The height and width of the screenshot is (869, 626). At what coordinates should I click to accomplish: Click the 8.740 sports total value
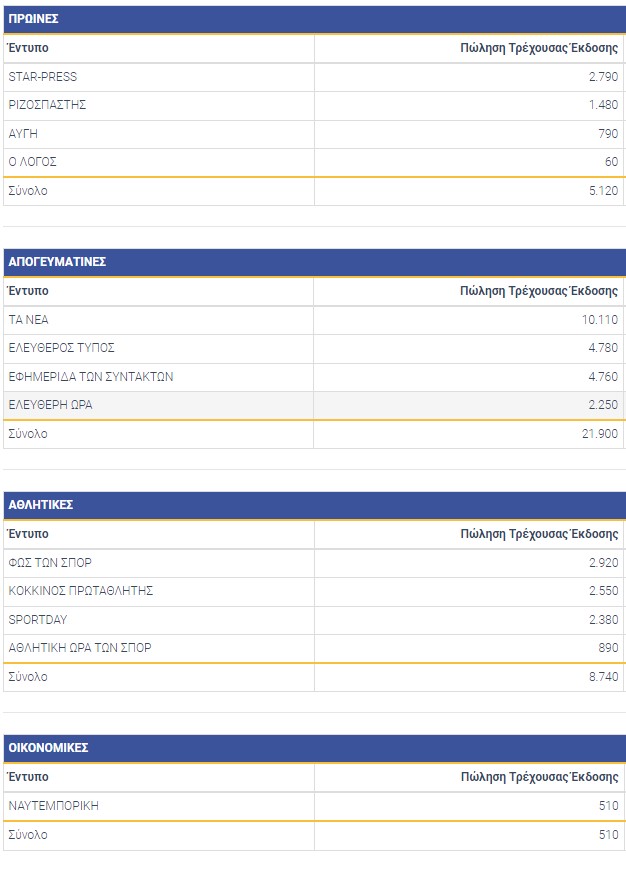coord(603,677)
